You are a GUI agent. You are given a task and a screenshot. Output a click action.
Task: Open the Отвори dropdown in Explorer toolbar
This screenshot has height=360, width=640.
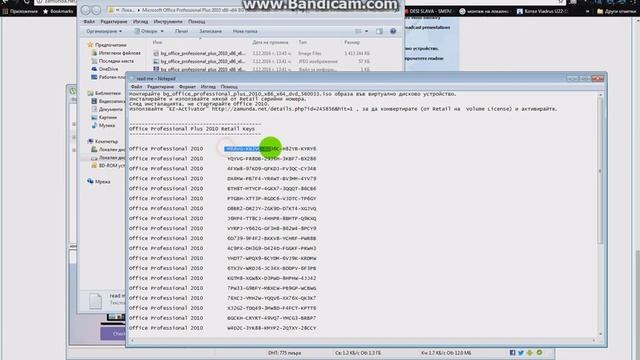[x=149, y=31]
